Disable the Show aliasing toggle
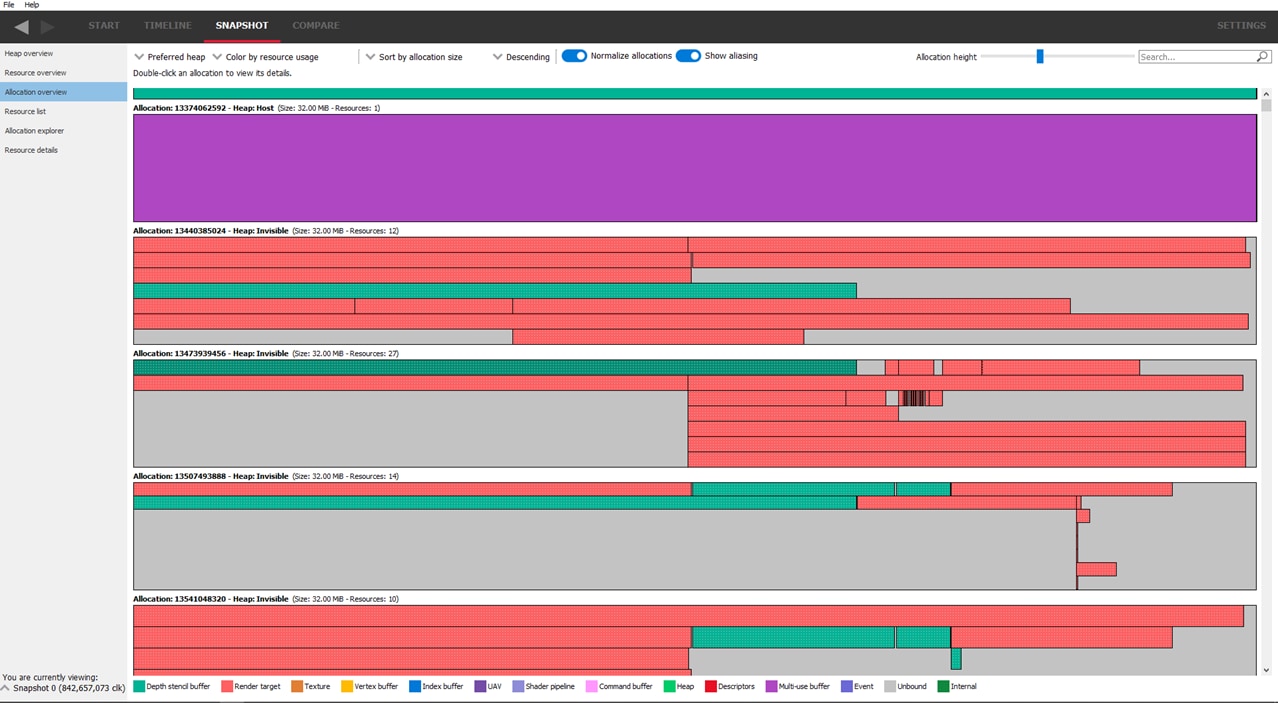 click(688, 56)
